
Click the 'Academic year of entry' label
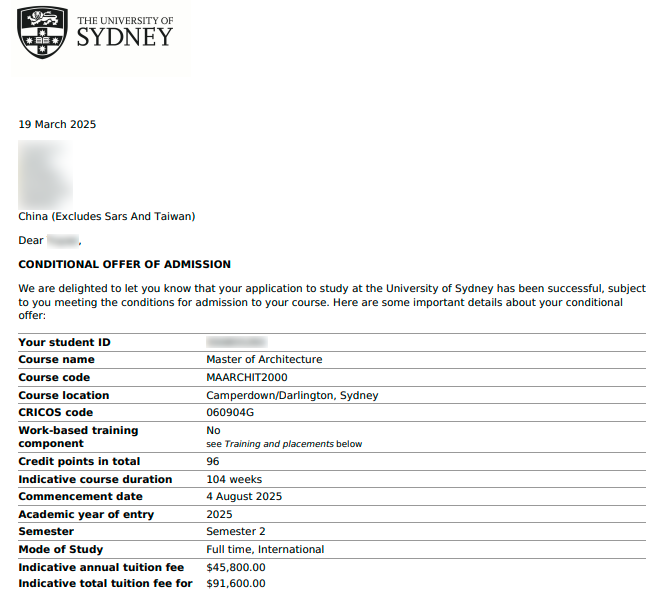click(86, 515)
